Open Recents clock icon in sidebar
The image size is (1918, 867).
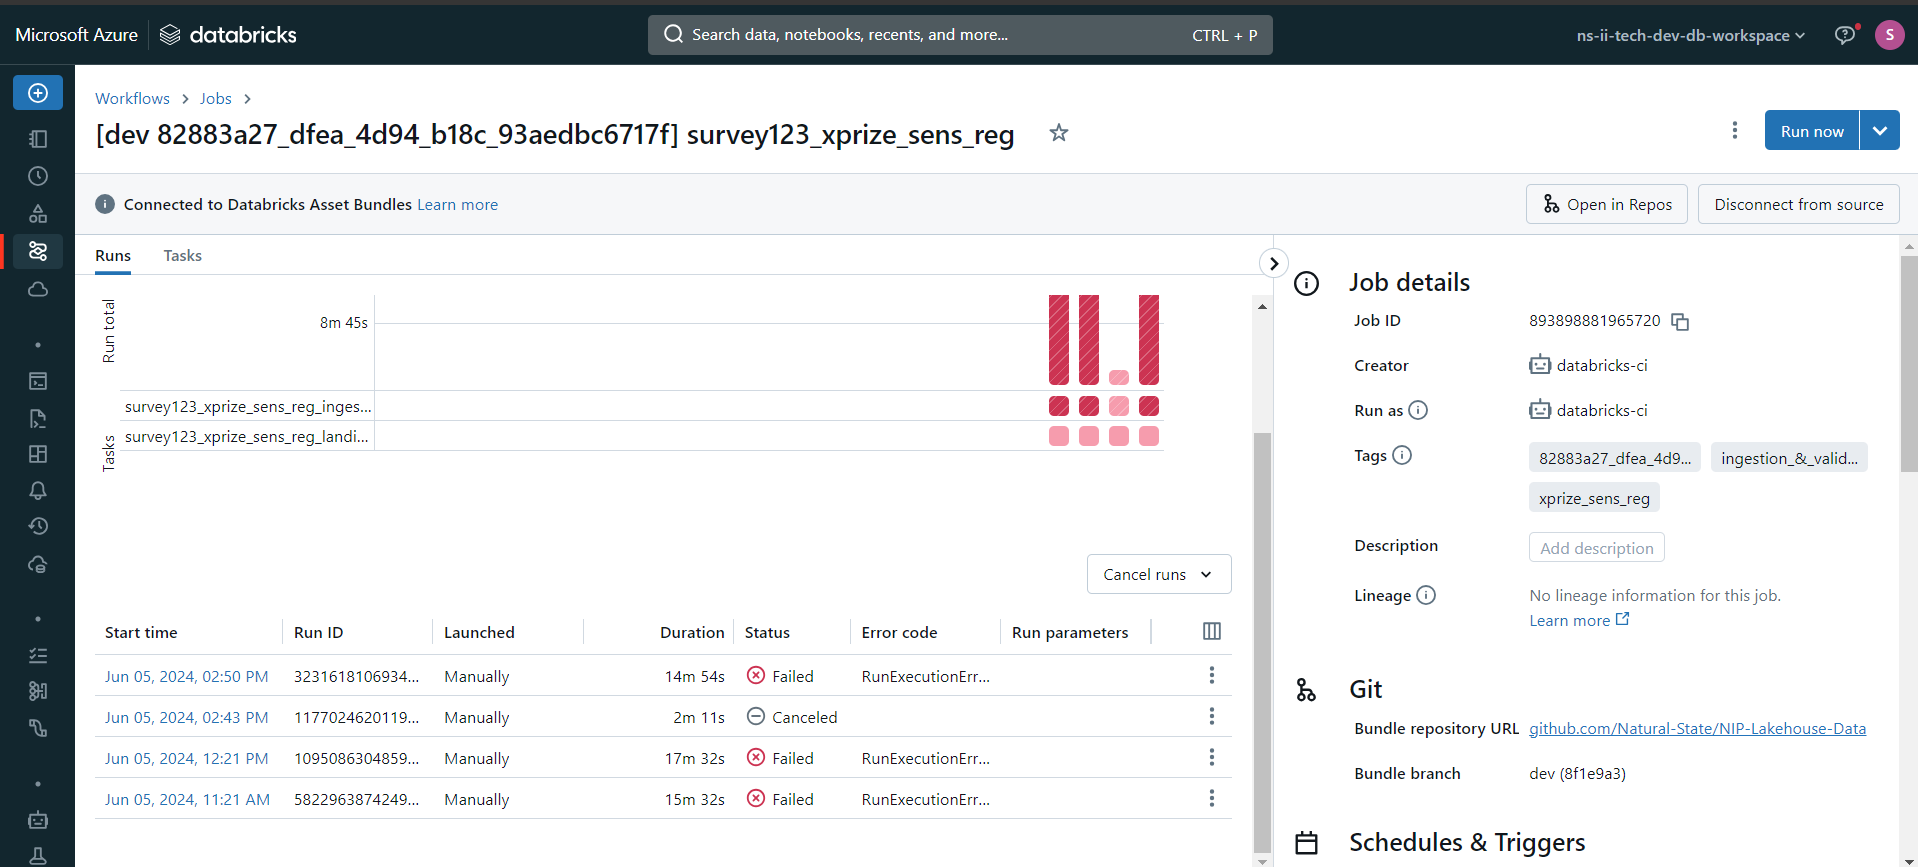pos(38,176)
